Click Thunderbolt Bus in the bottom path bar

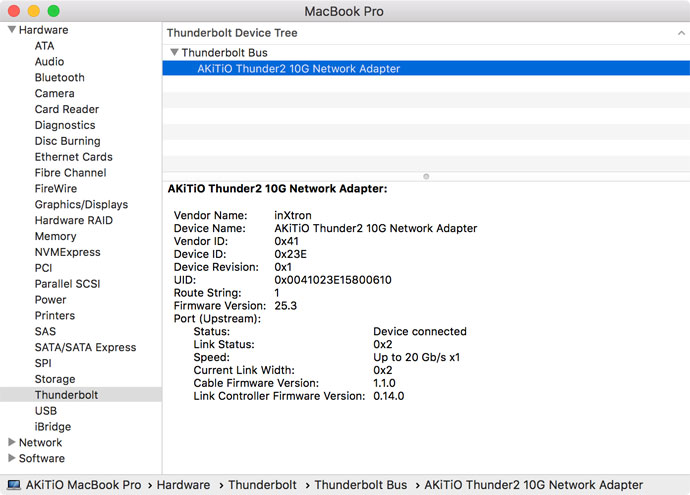click(354, 485)
